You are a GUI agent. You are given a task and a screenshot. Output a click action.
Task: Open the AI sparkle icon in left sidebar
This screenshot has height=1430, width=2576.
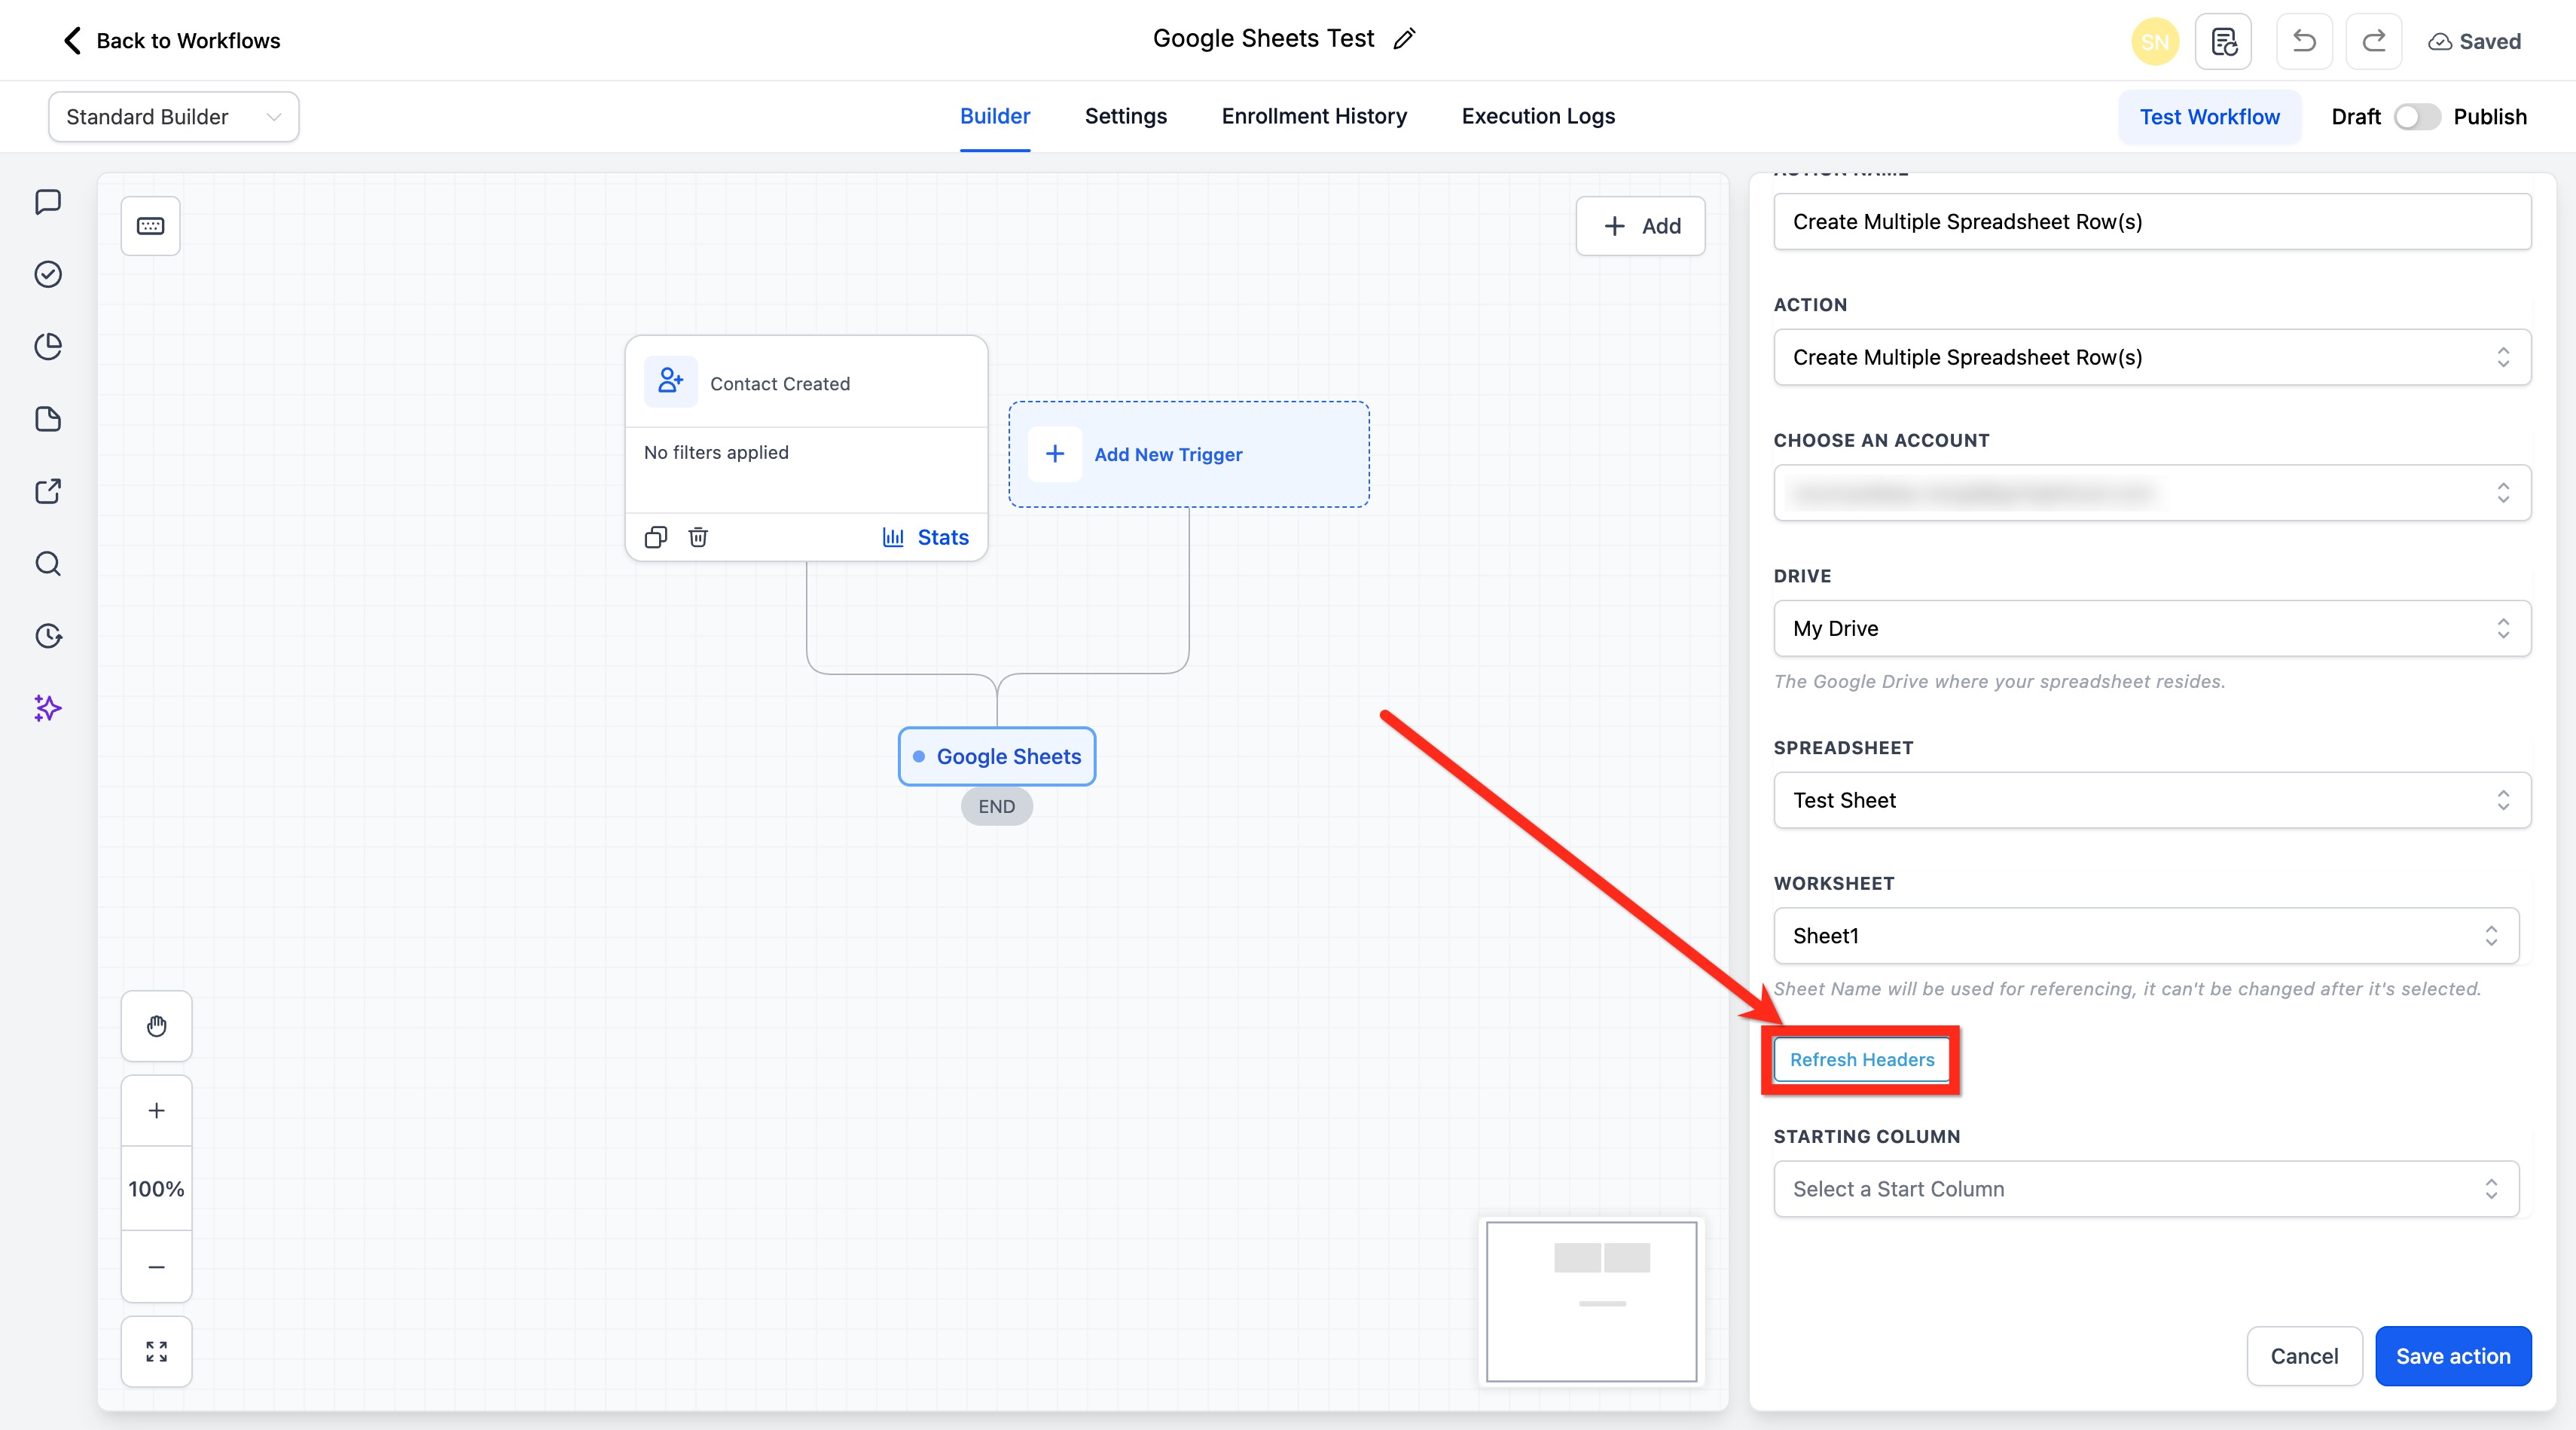tap(48, 708)
